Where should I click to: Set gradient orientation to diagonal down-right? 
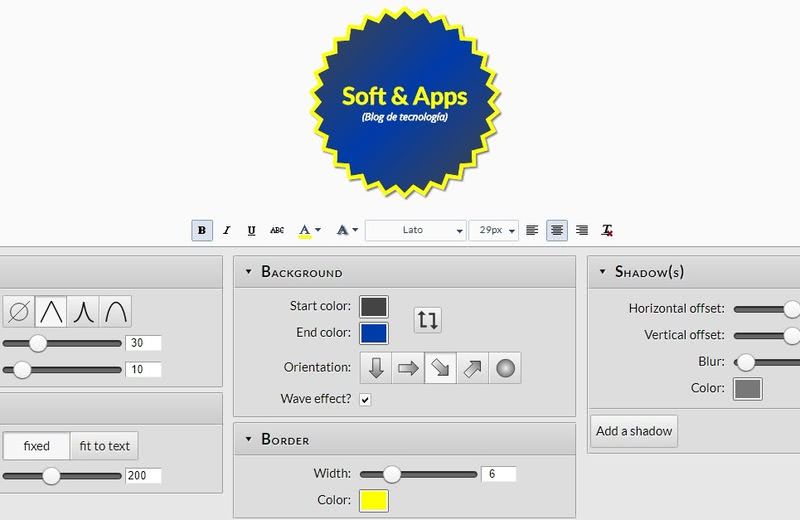tap(440, 368)
